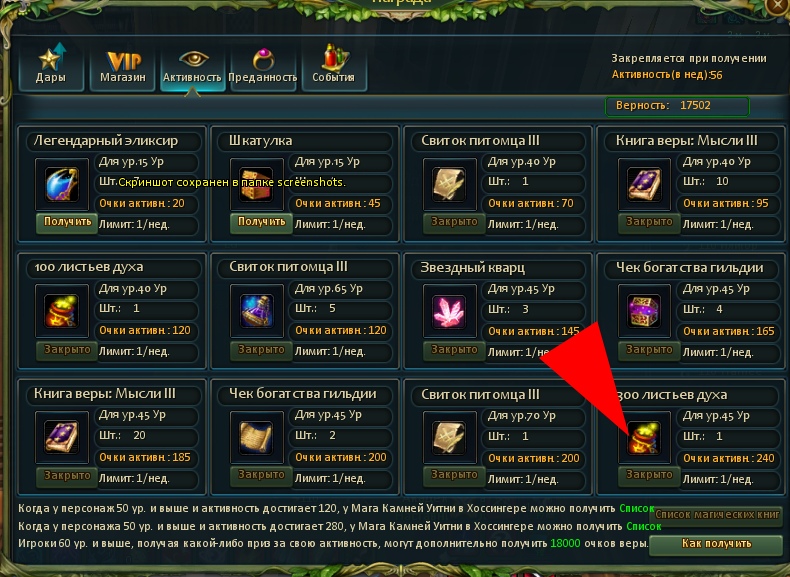Open the Дары tab
Image resolution: width=790 pixels, height=577 pixels.
pos(51,66)
